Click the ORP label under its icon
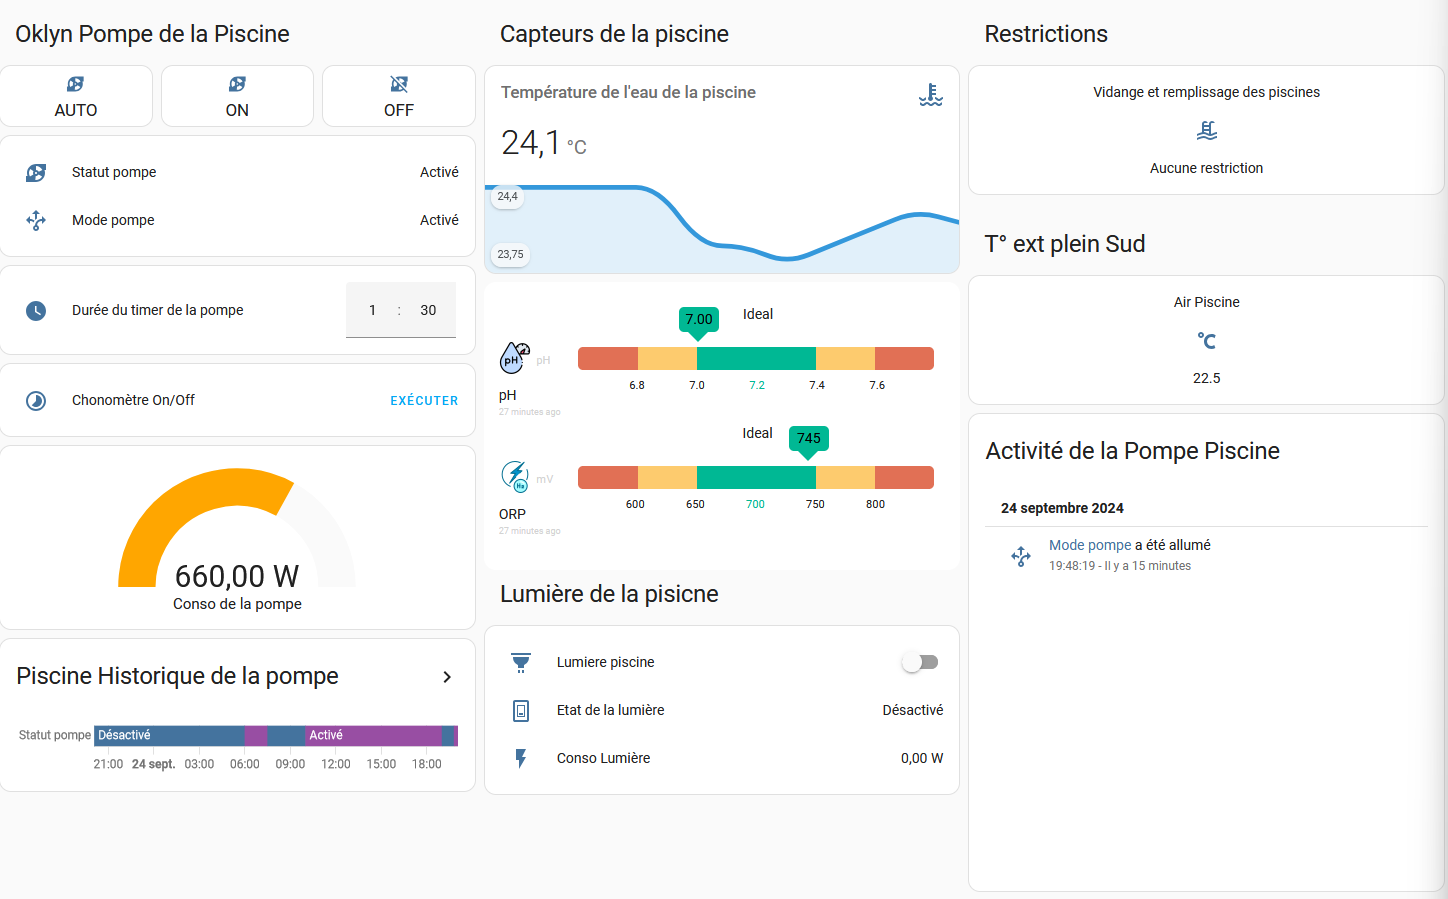The width and height of the screenshot is (1448, 899). point(512,514)
